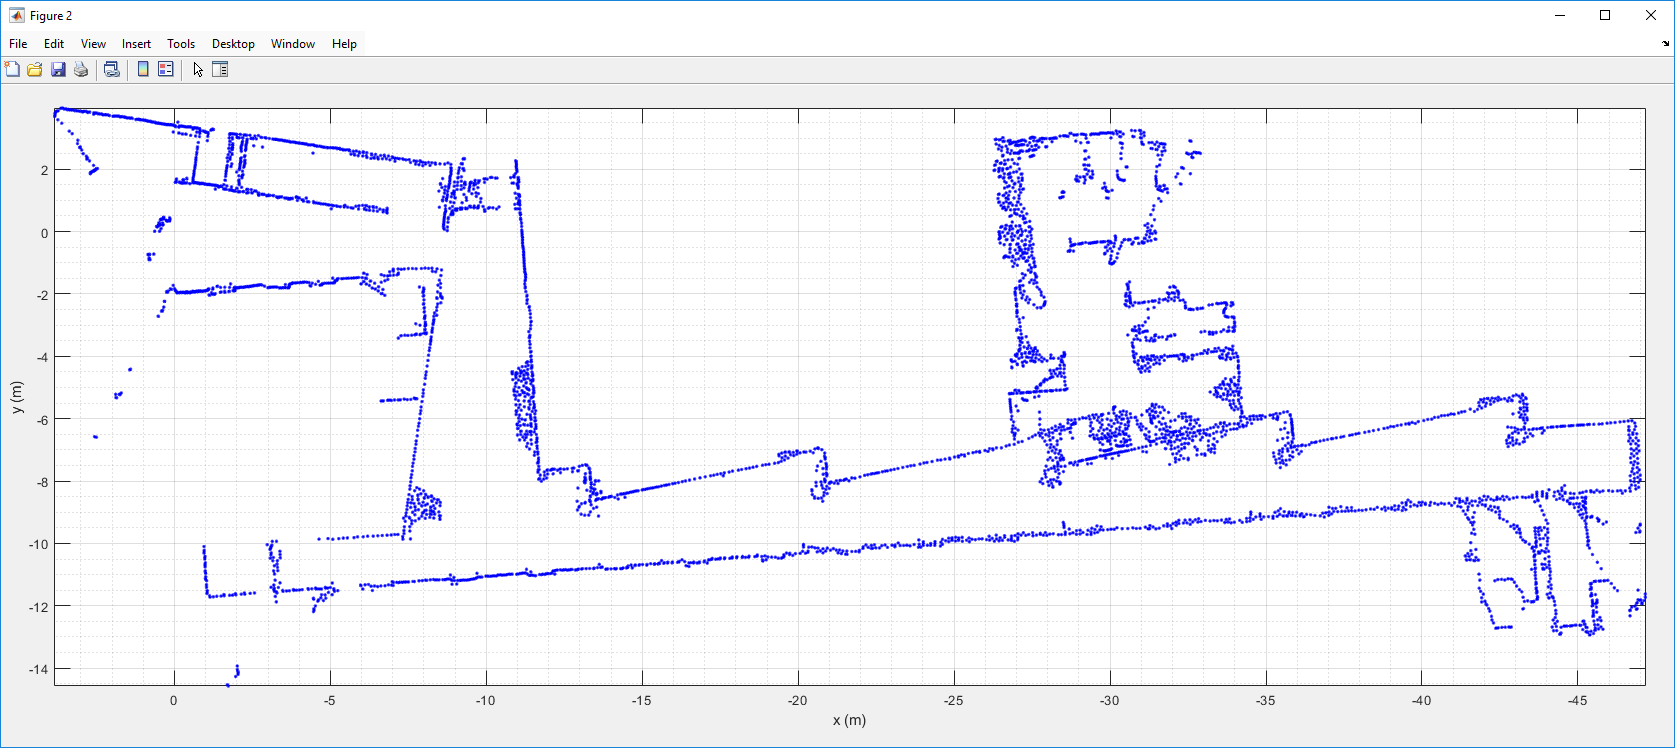This screenshot has width=1675, height=748.
Task: Toggle the Link Plot toolbar button
Action: (112, 69)
